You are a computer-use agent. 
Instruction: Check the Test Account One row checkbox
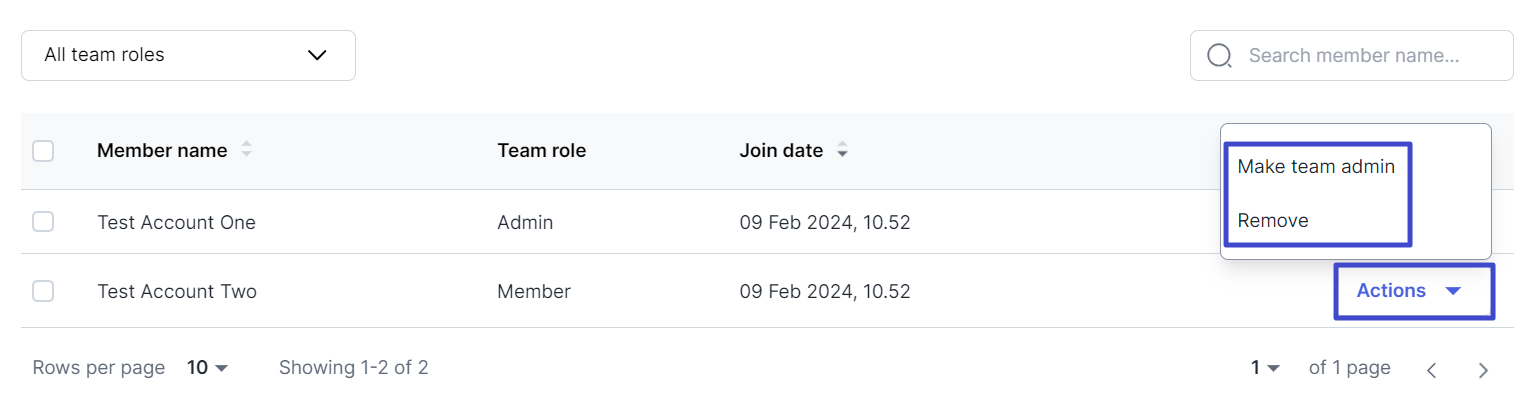coord(43,222)
